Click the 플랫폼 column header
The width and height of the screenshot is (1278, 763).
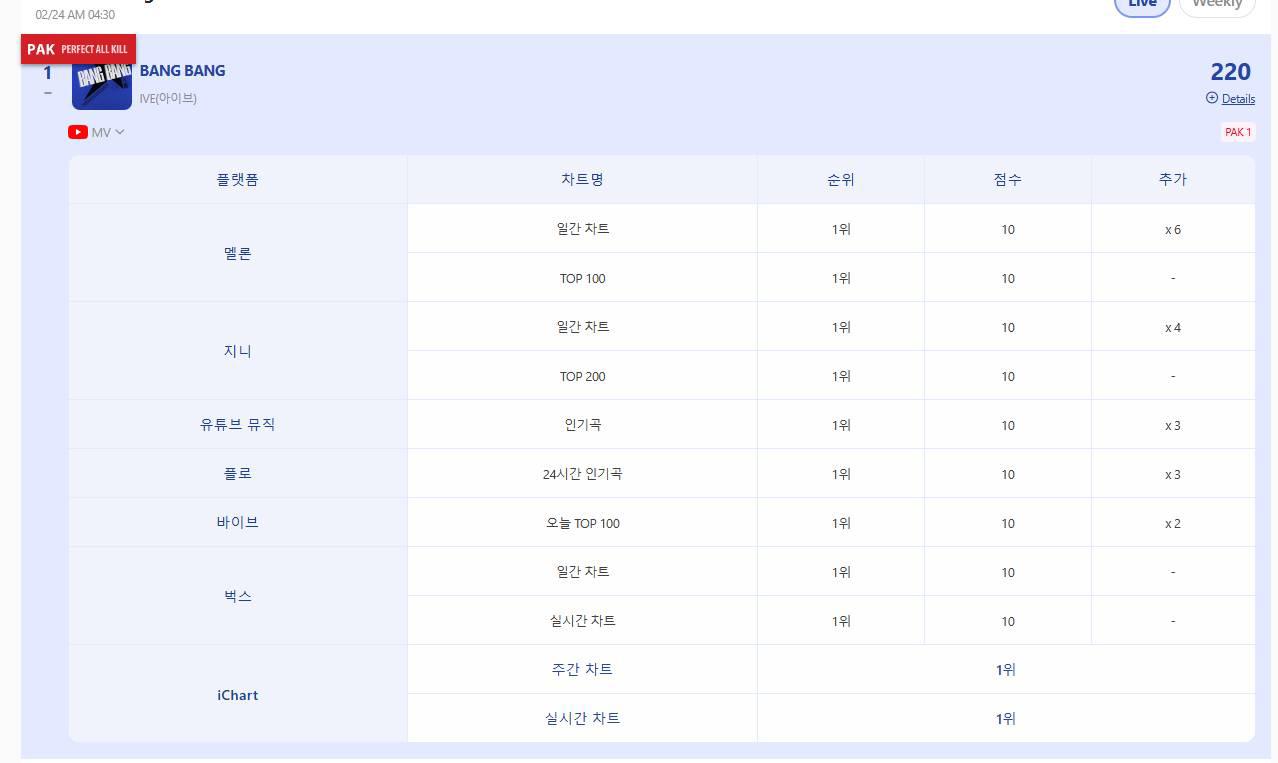point(238,180)
